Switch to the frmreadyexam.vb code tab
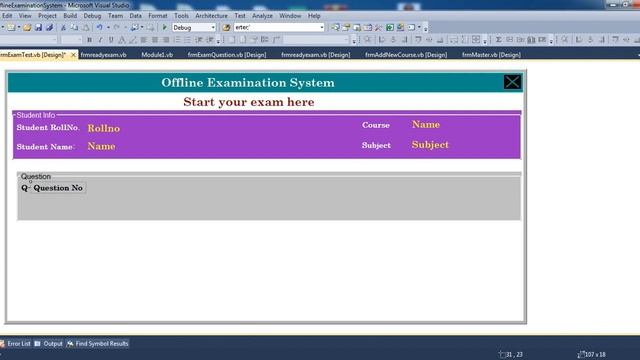The image size is (640, 360). [104, 55]
